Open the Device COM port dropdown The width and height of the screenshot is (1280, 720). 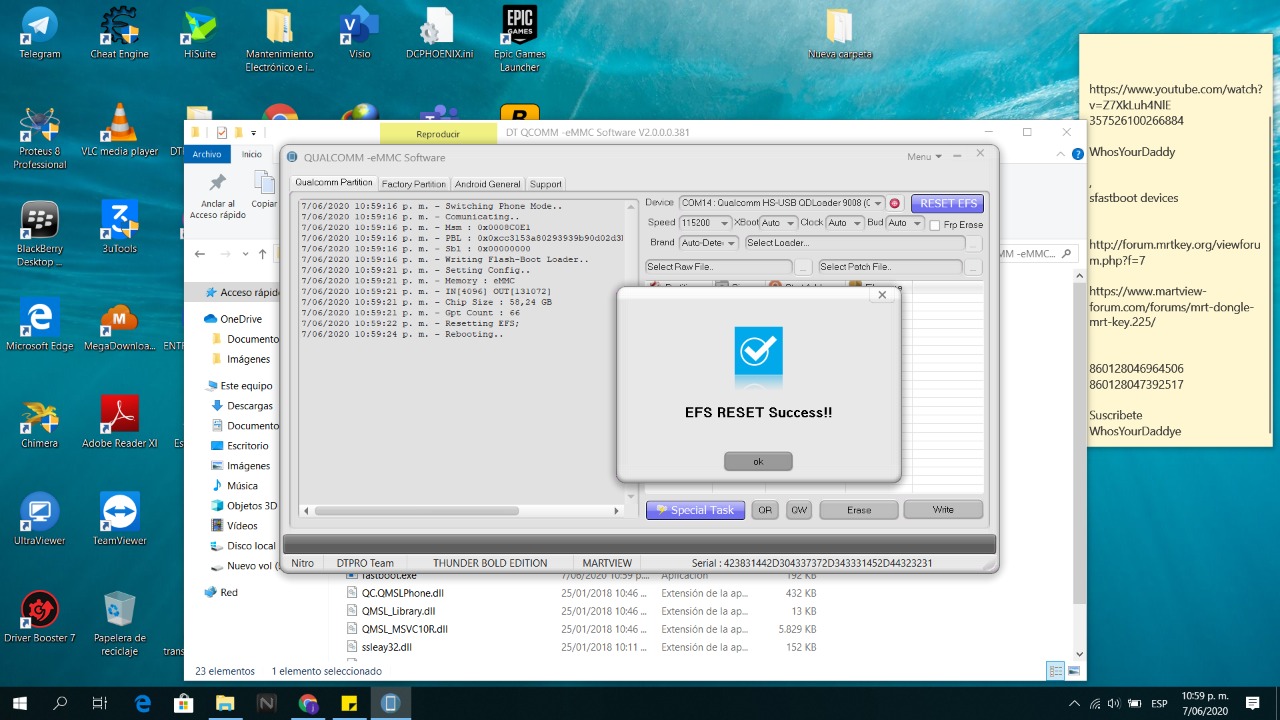(x=782, y=203)
